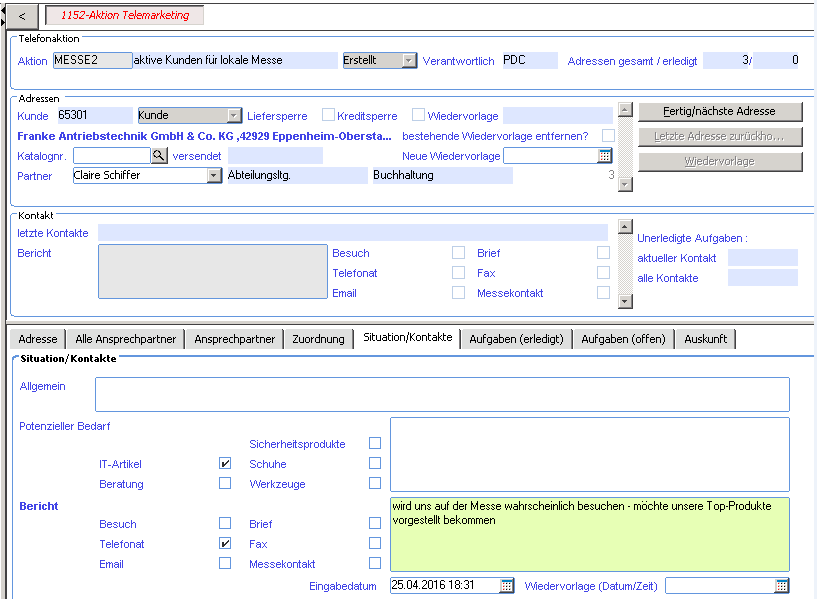Screen dimensions: 817x599
Task: Click the Aktion field containing MESSE2
Action: coord(93,60)
